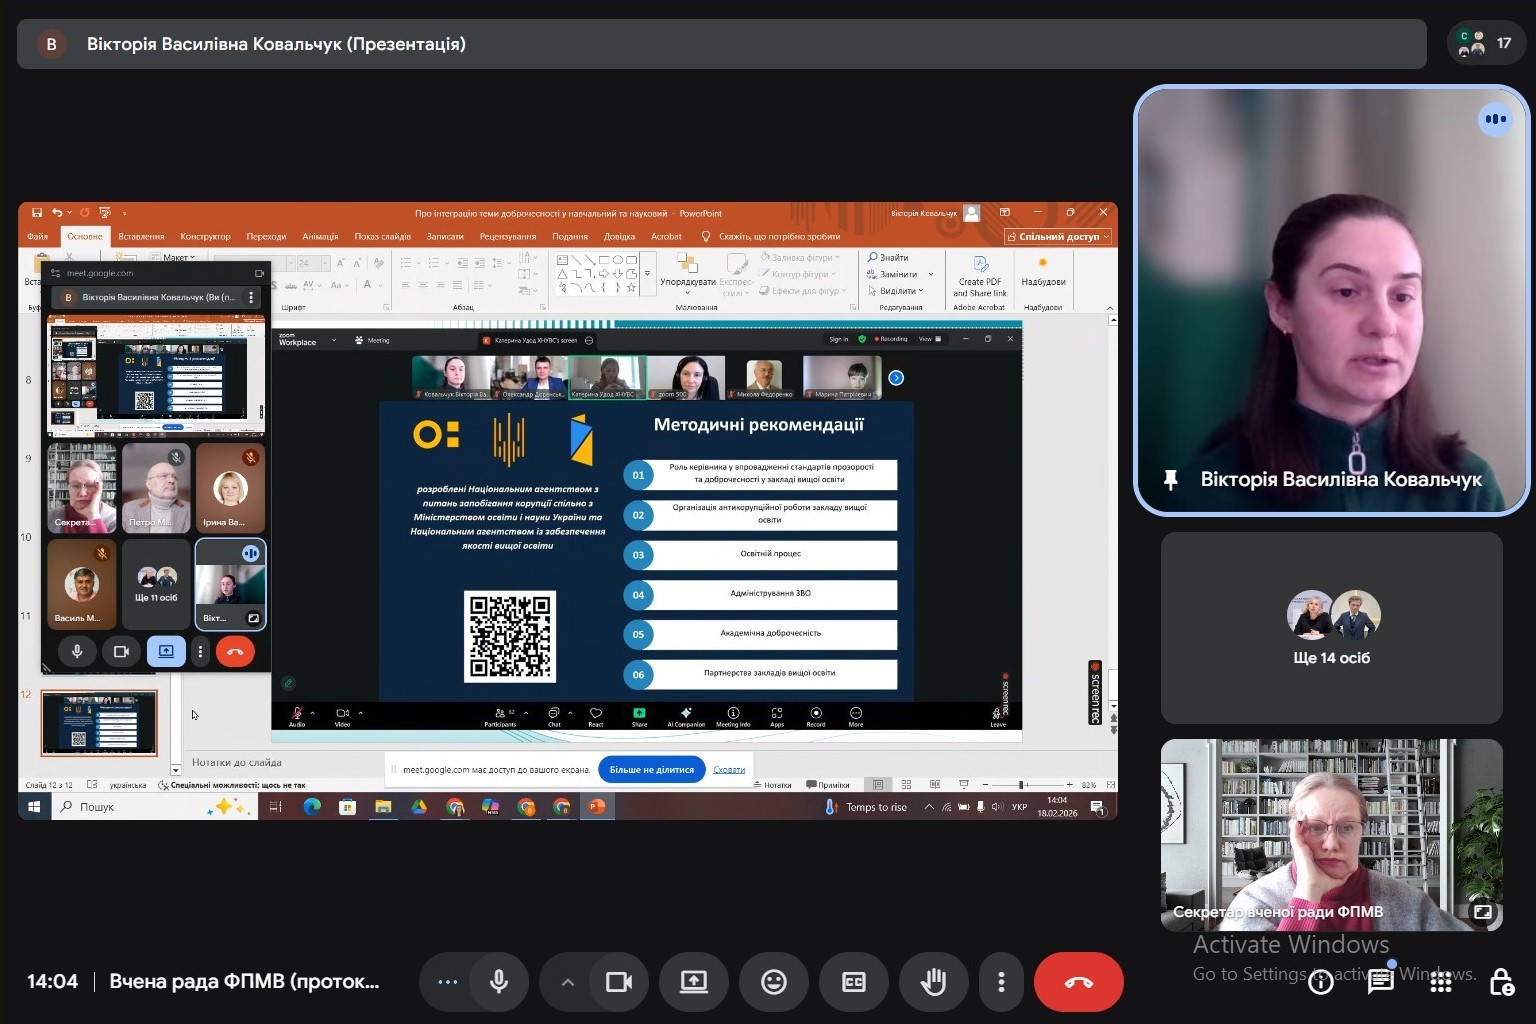Click the blue Більше не ділитися button
1536x1024 pixels.
point(651,770)
